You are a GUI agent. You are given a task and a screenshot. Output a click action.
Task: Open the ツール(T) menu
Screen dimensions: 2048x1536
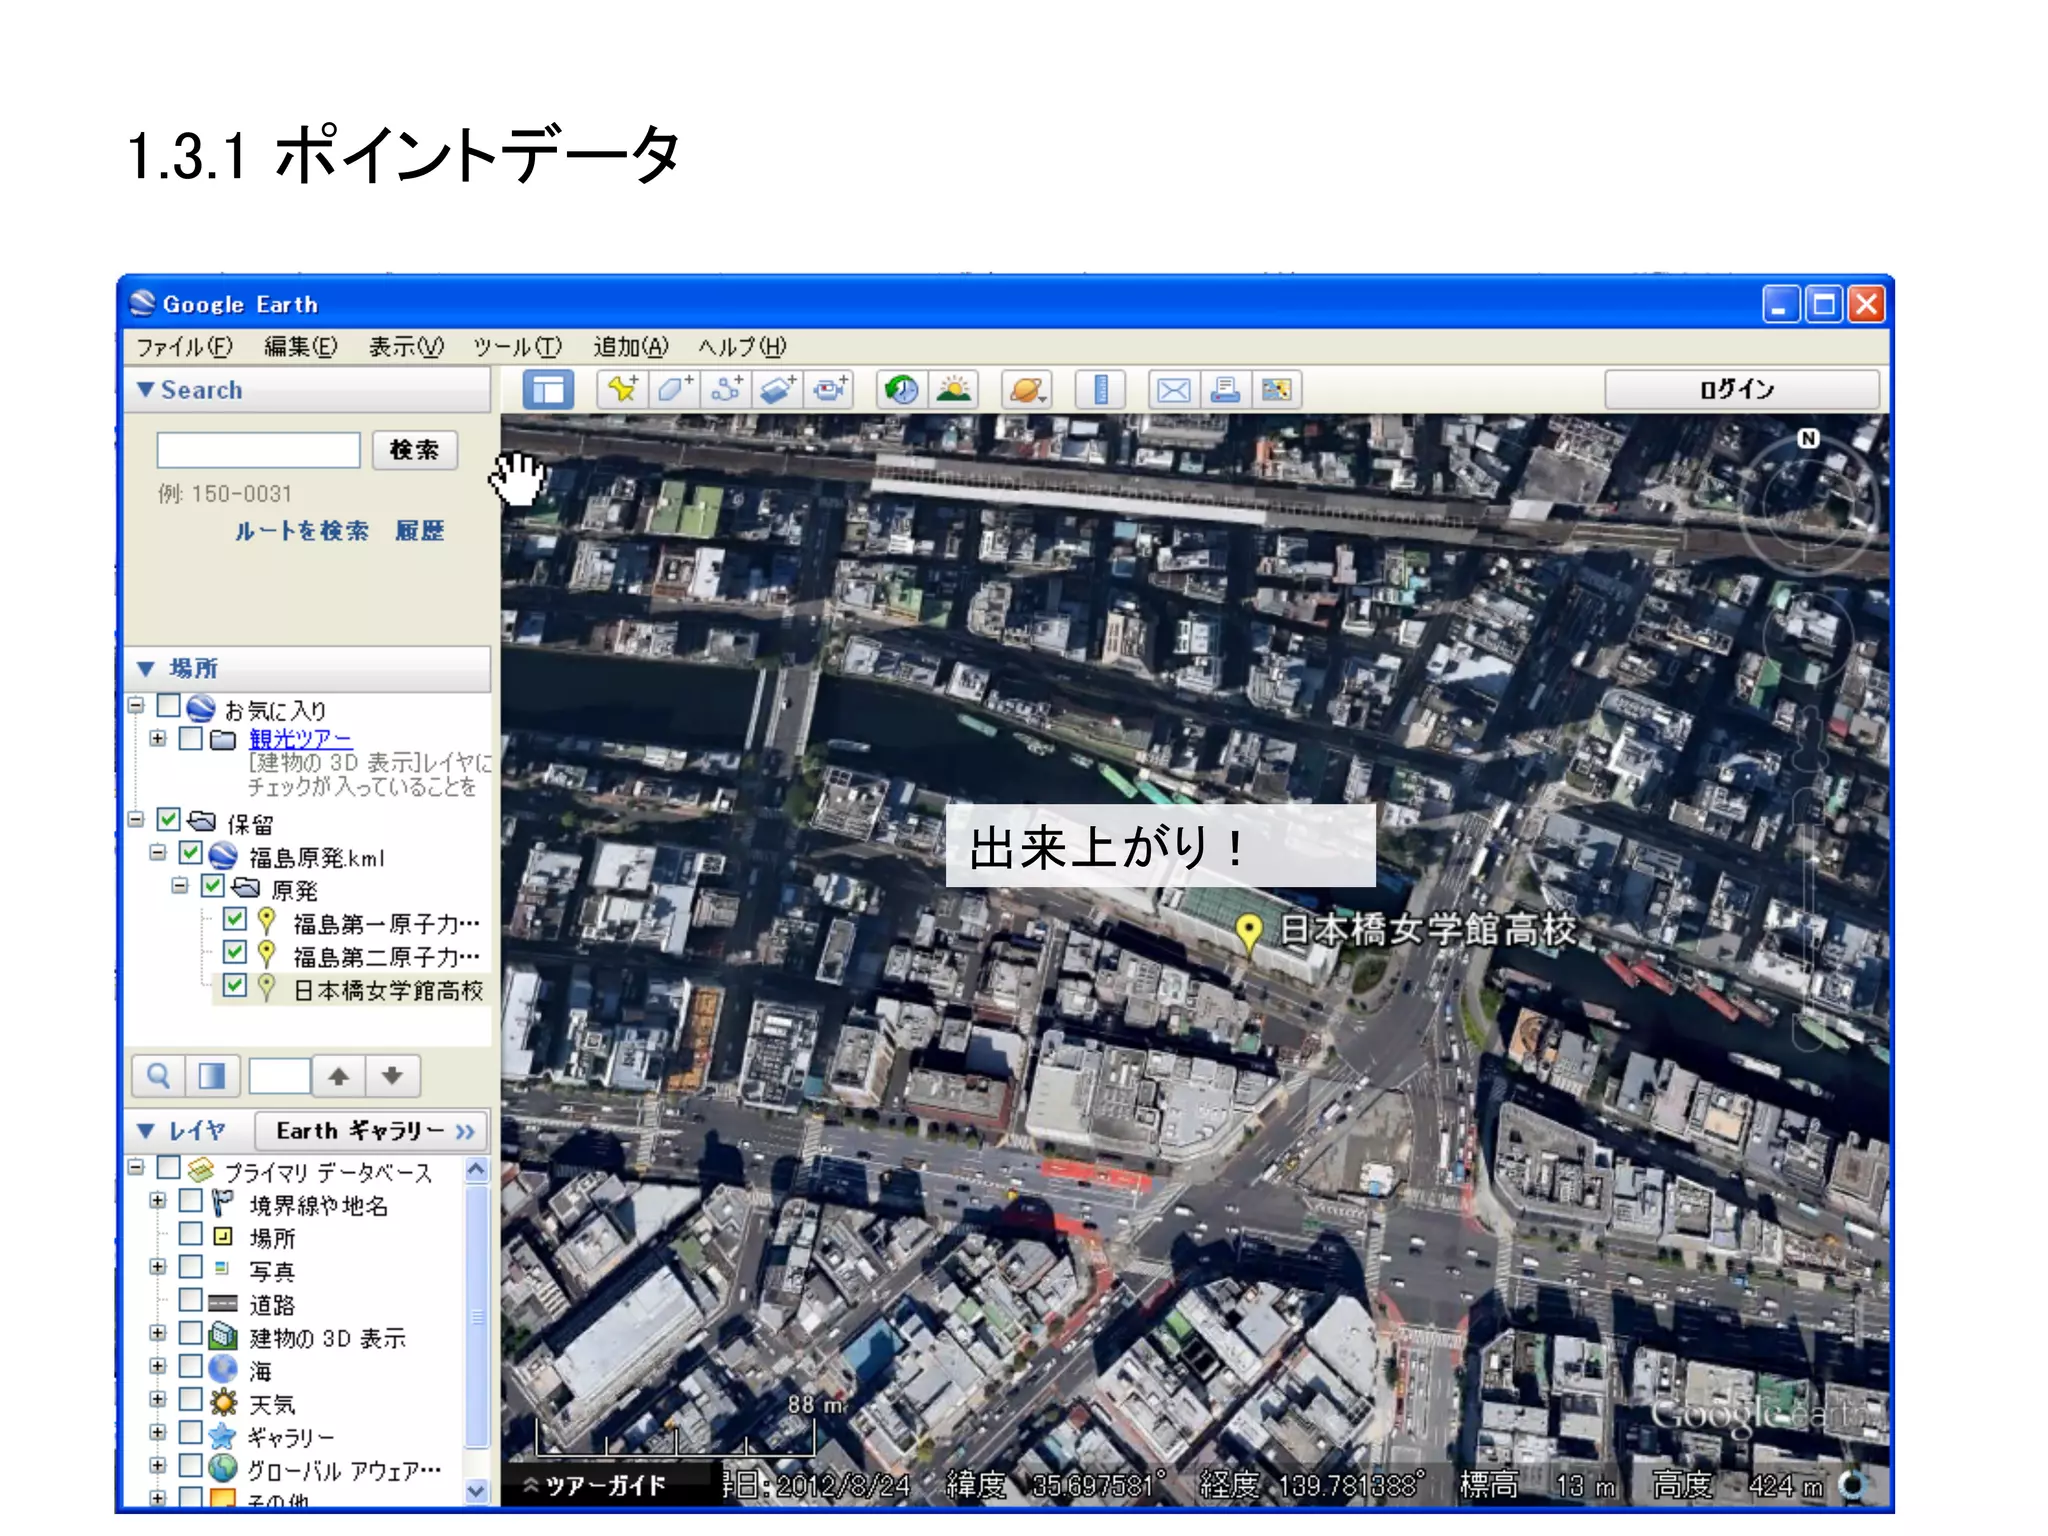point(517,347)
